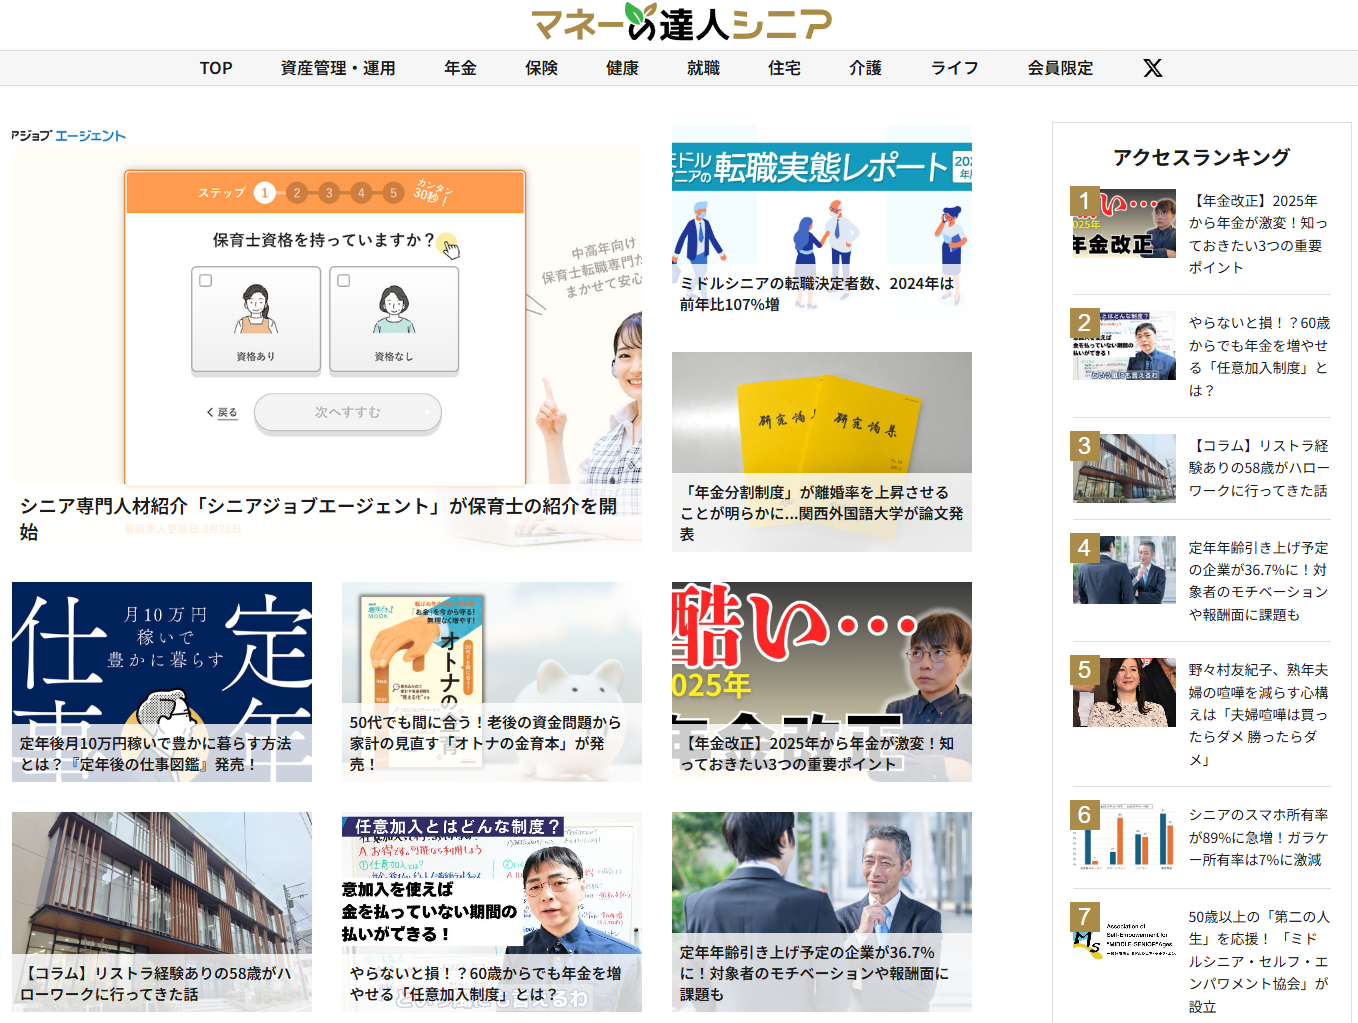Screen dimensions: 1358x1023
Task: Open ranking 4 定年年齢引き上げ link
Action: pos(1258,581)
